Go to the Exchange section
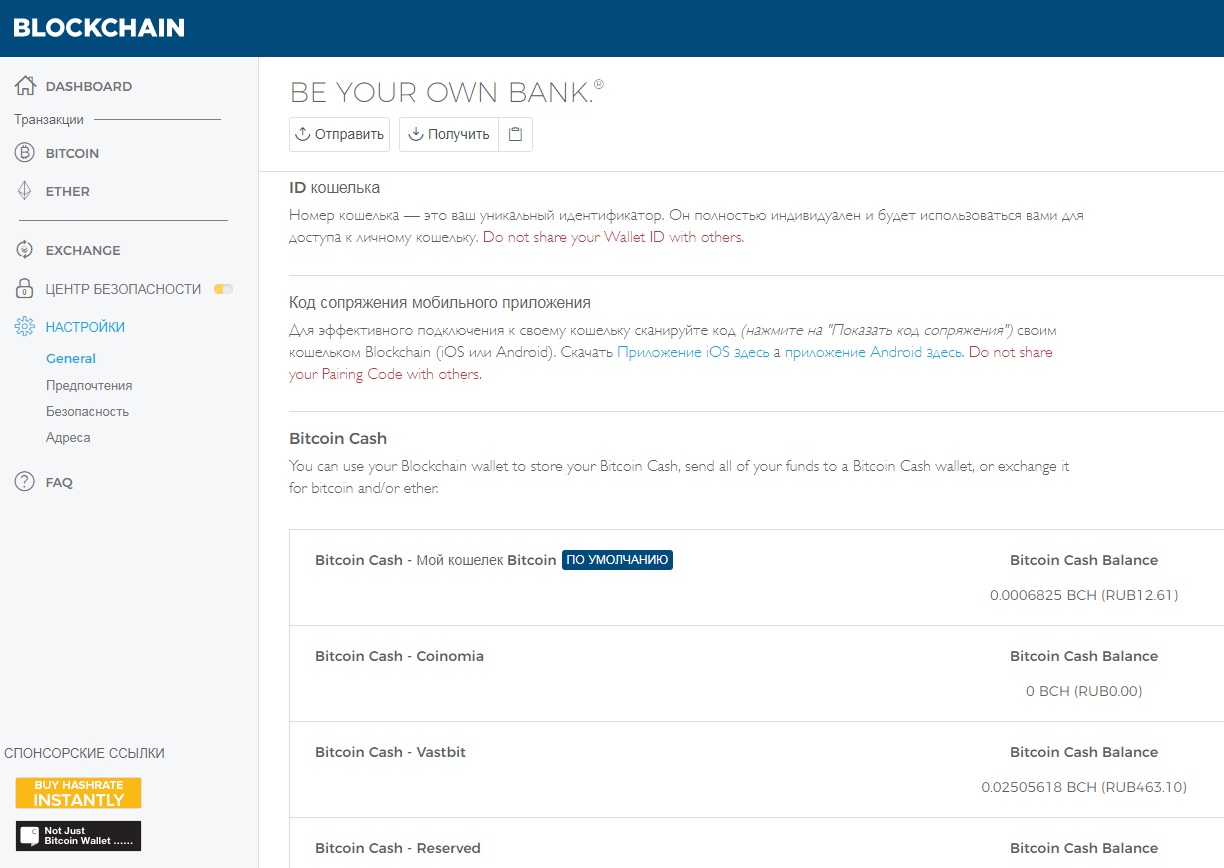 pos(83,250)
